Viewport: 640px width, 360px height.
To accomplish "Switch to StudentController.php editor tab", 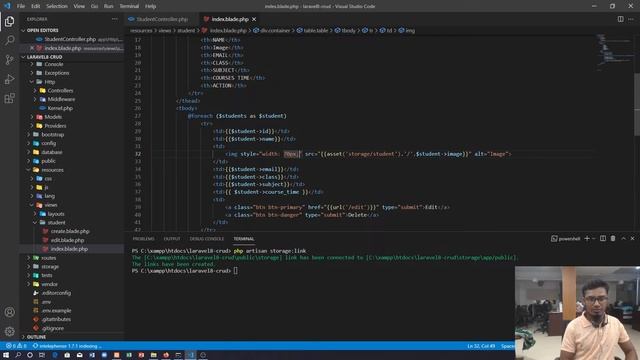I will (162, 19).
